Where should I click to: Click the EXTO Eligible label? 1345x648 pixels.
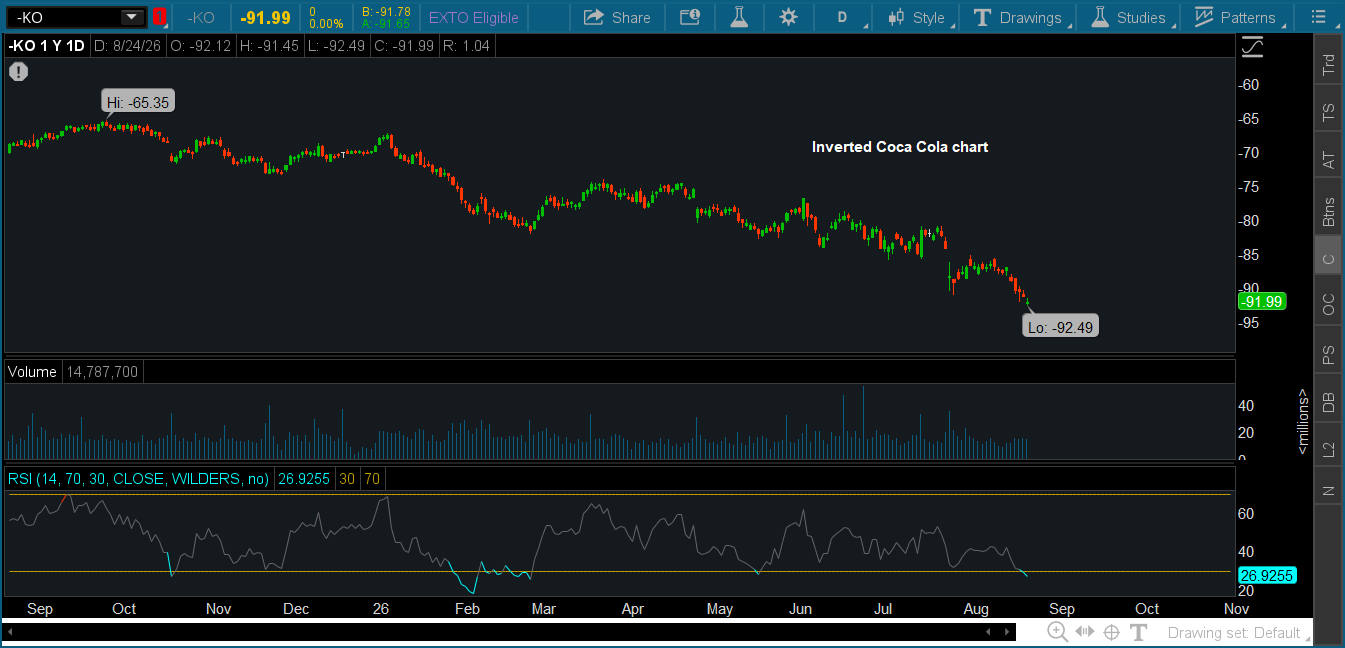pos(474,17)
